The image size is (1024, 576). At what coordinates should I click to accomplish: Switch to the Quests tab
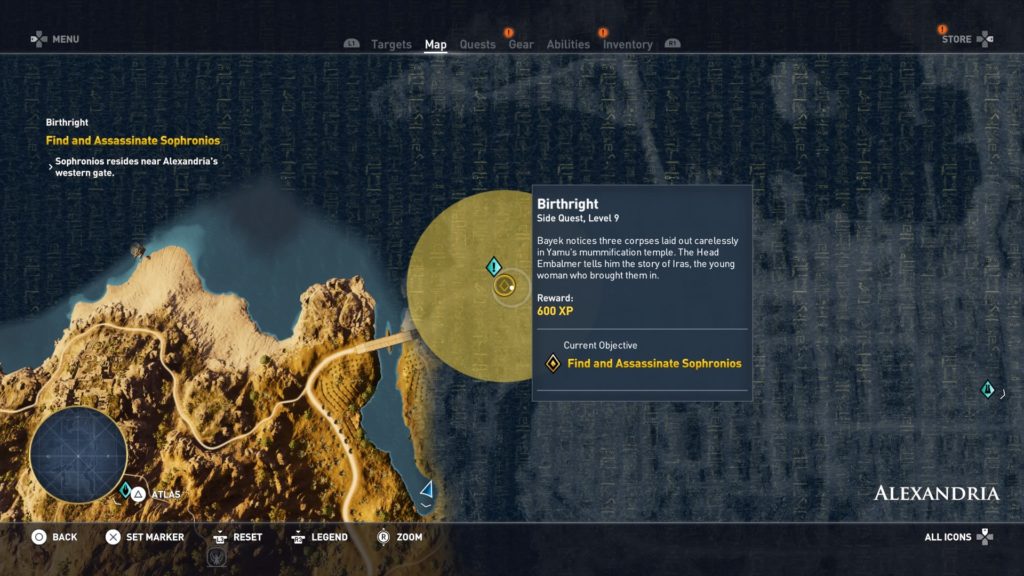tap(477, 45)
